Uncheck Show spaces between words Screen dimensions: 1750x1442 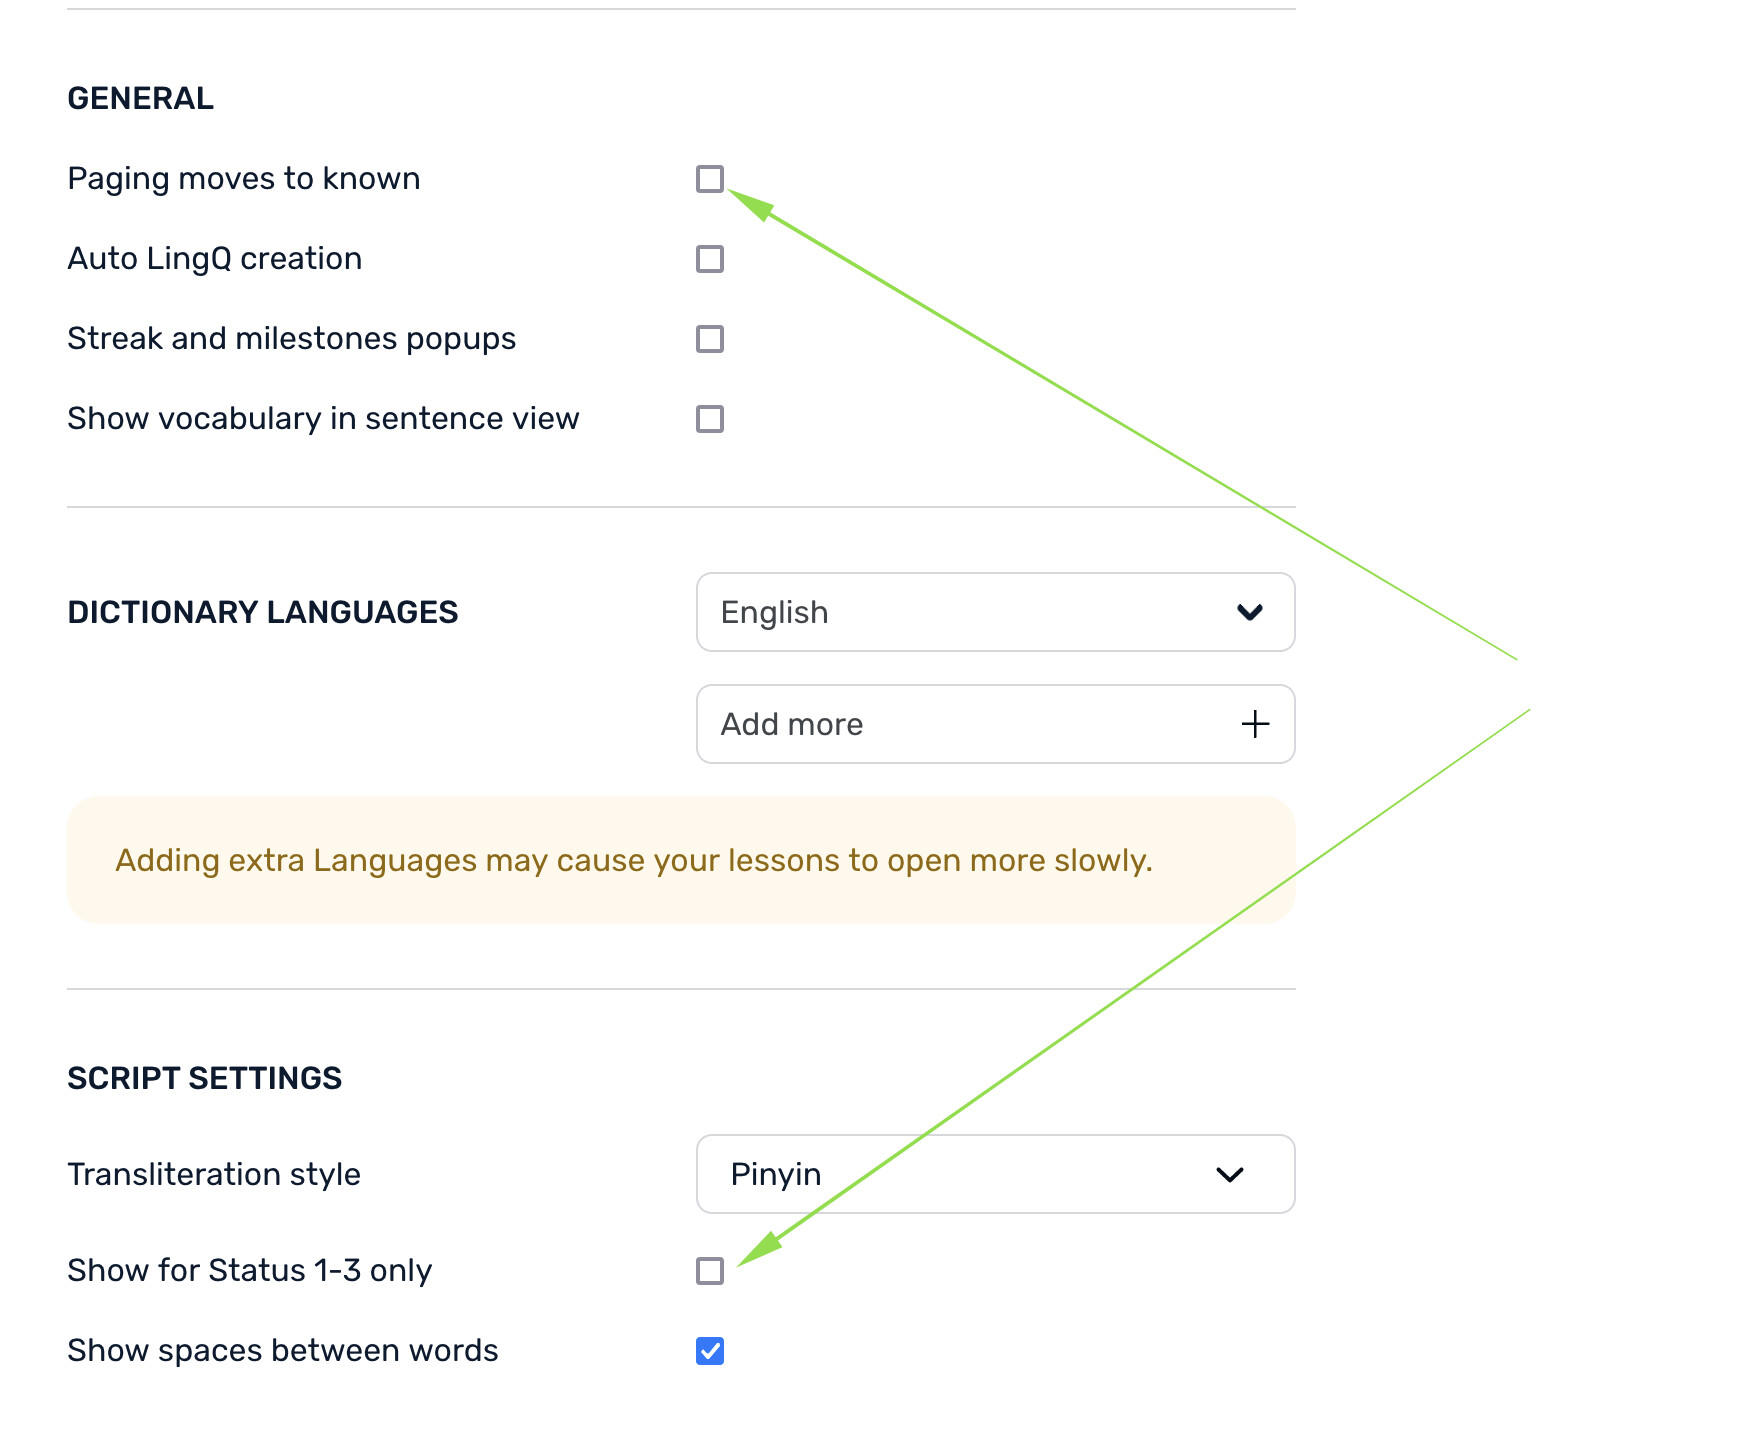(x=710, y=1351)
